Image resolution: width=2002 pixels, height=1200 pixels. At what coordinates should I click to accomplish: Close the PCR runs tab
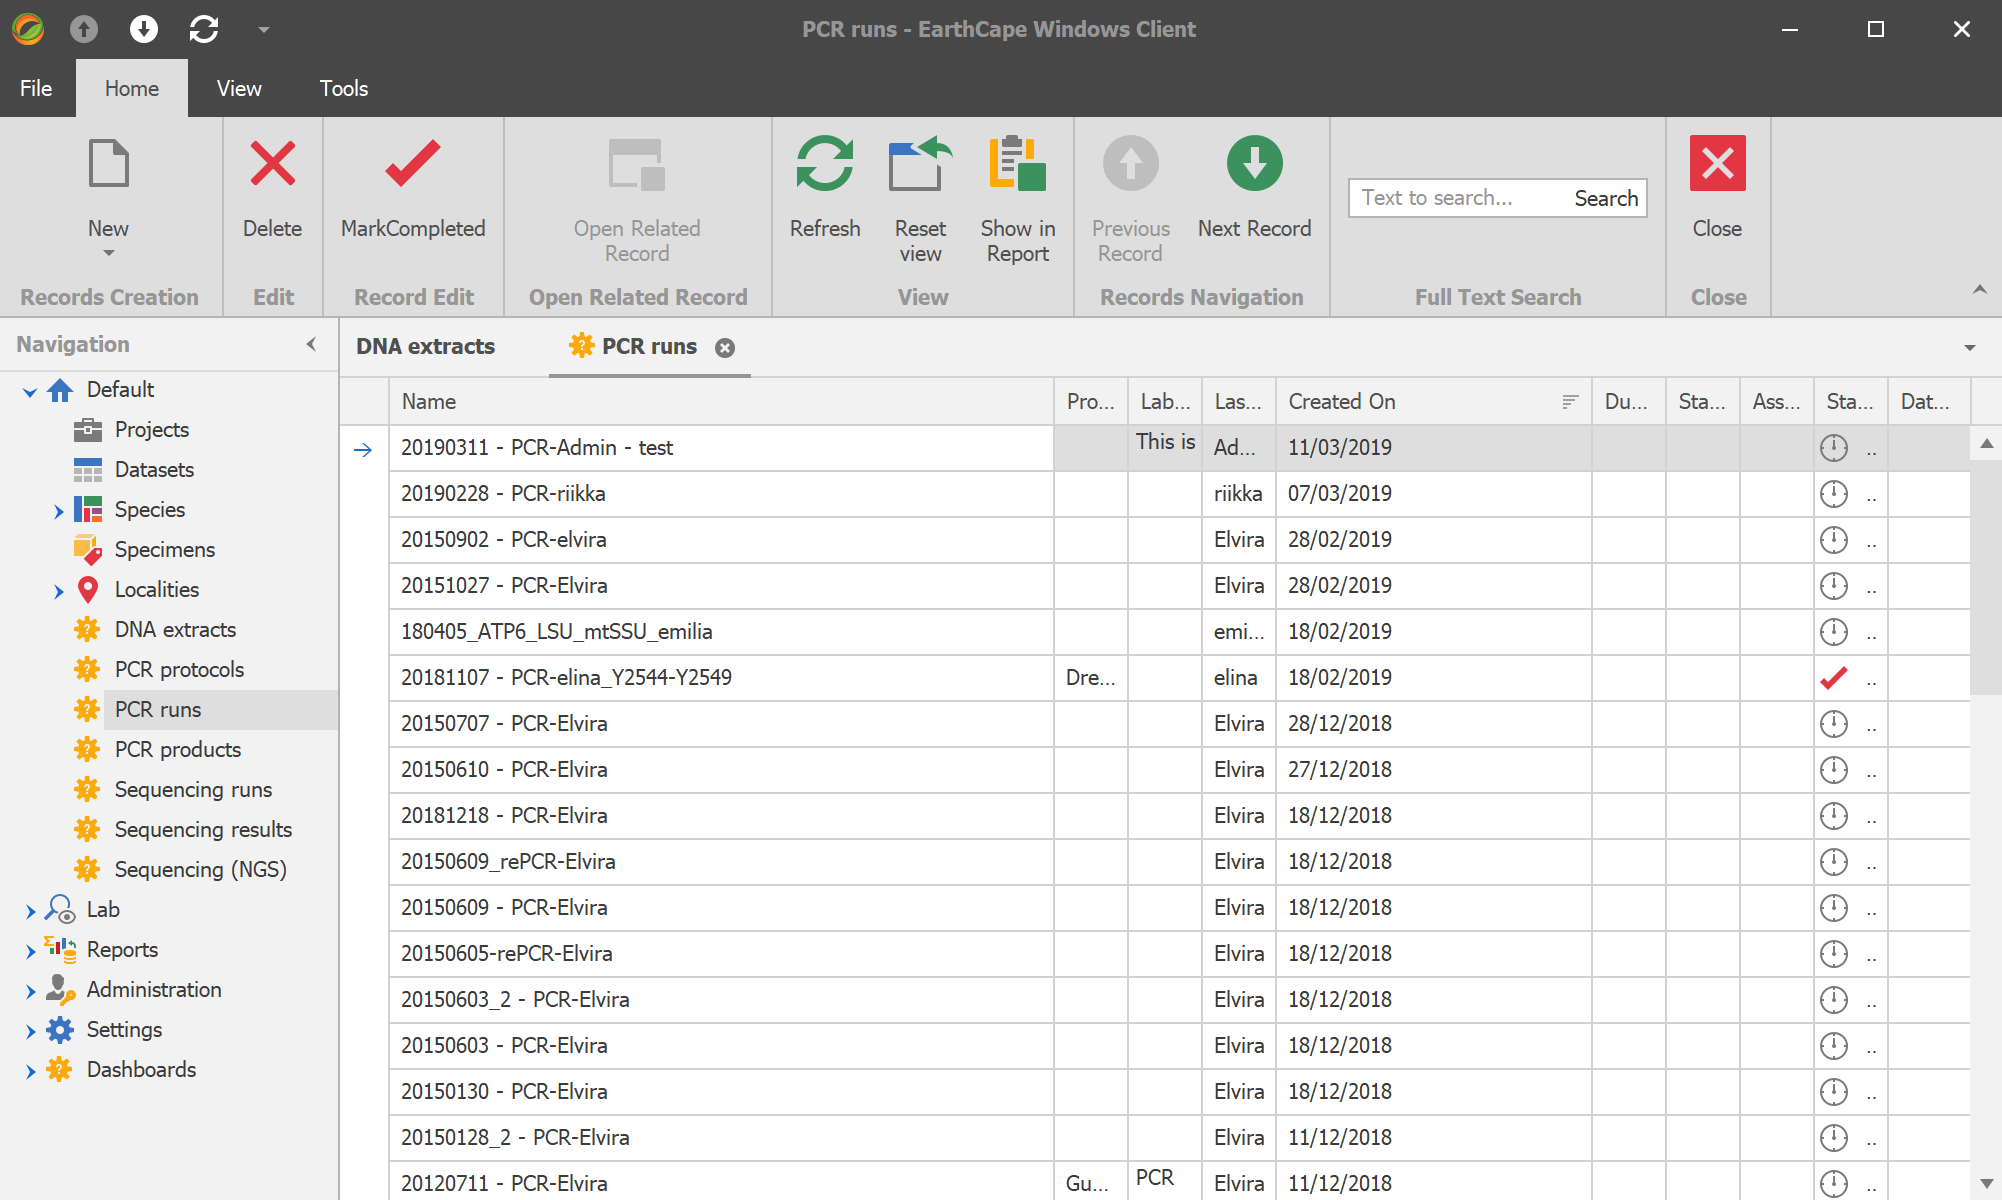pos(725,347)
